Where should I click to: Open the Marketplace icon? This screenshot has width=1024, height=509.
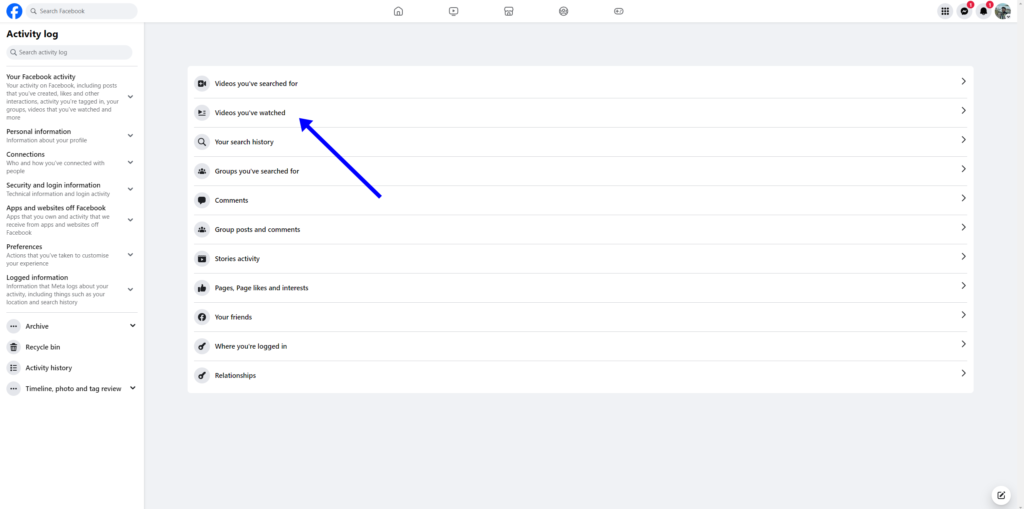508,11
